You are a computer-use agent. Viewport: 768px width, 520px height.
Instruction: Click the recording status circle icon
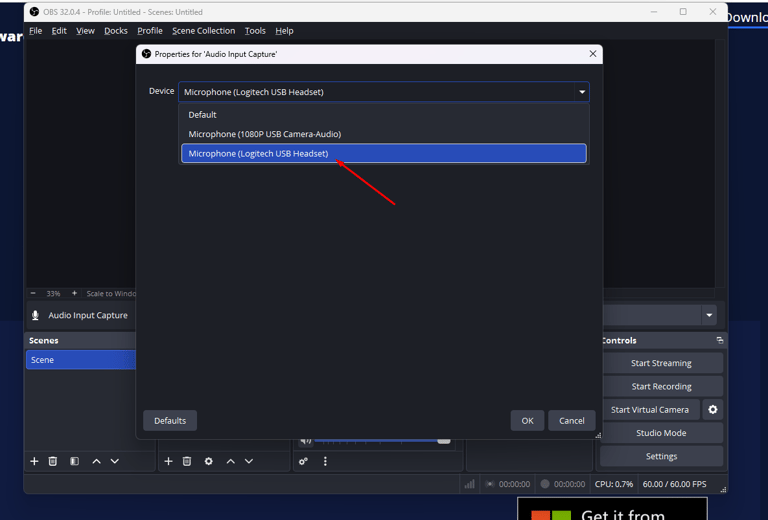coord(545,484)
